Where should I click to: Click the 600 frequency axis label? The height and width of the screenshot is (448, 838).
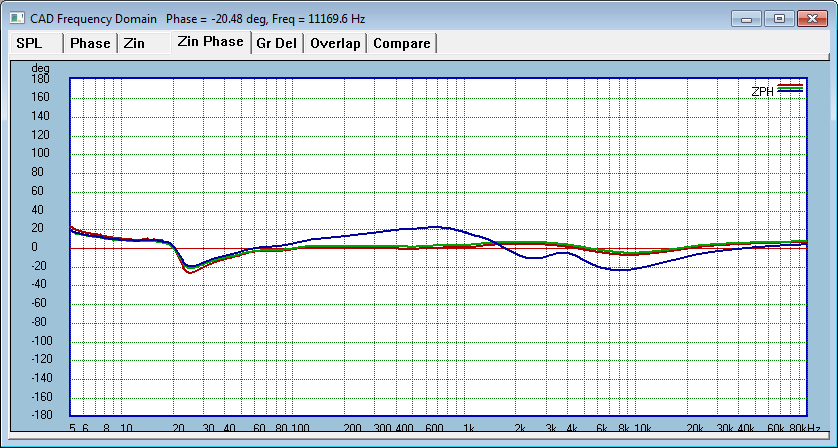434,428
